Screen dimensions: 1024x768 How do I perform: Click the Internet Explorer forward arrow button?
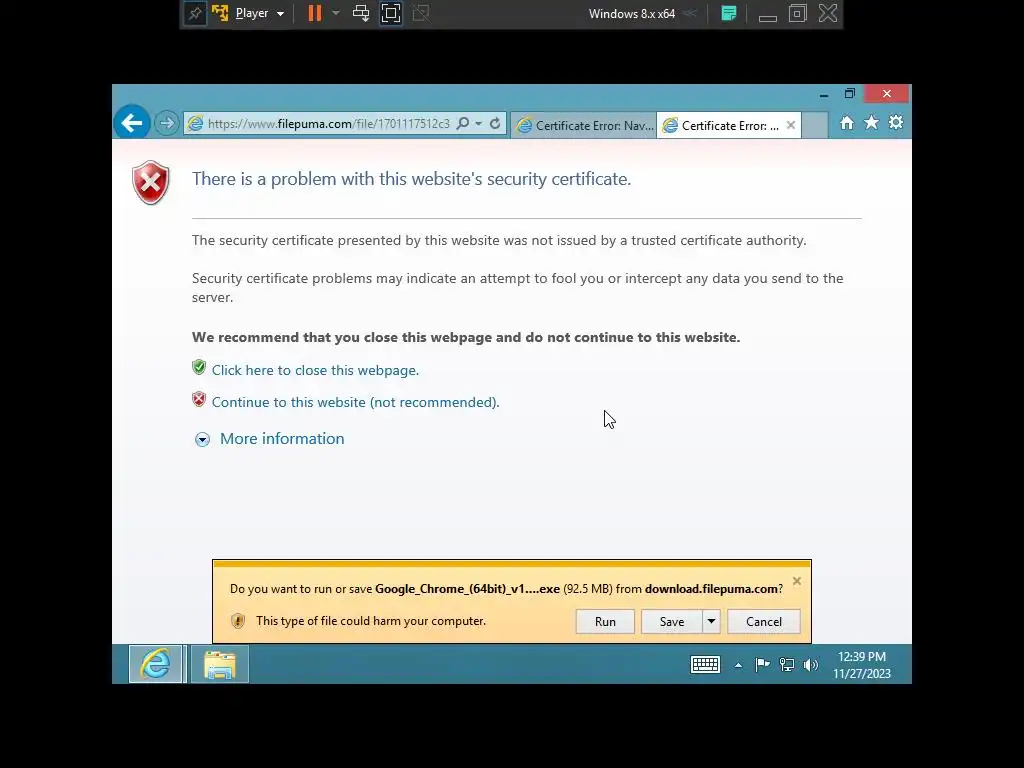pos(167,123)
